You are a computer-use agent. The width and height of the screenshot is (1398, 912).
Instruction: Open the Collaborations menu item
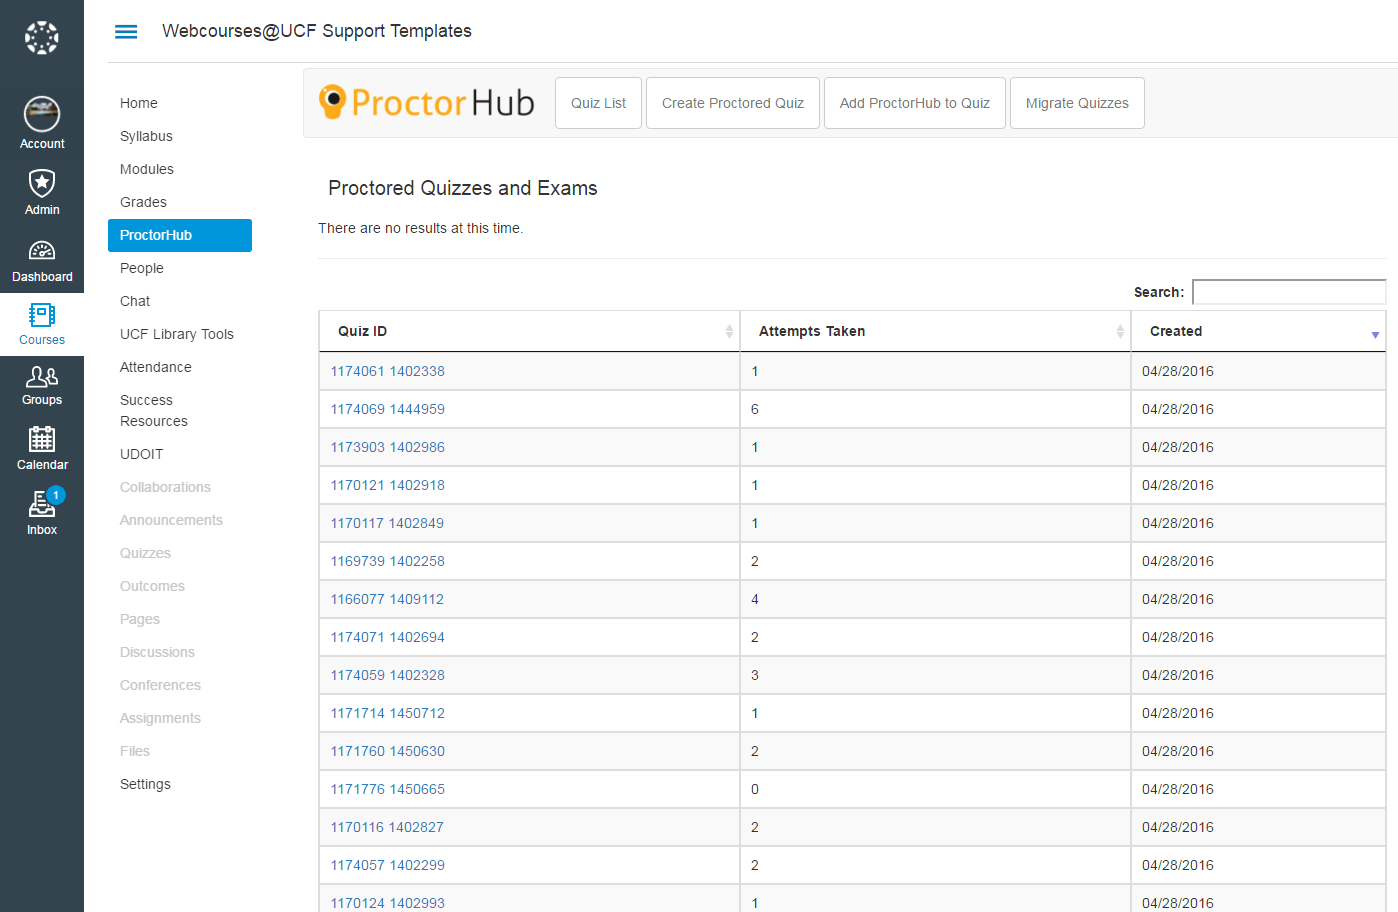click(165, 487)
